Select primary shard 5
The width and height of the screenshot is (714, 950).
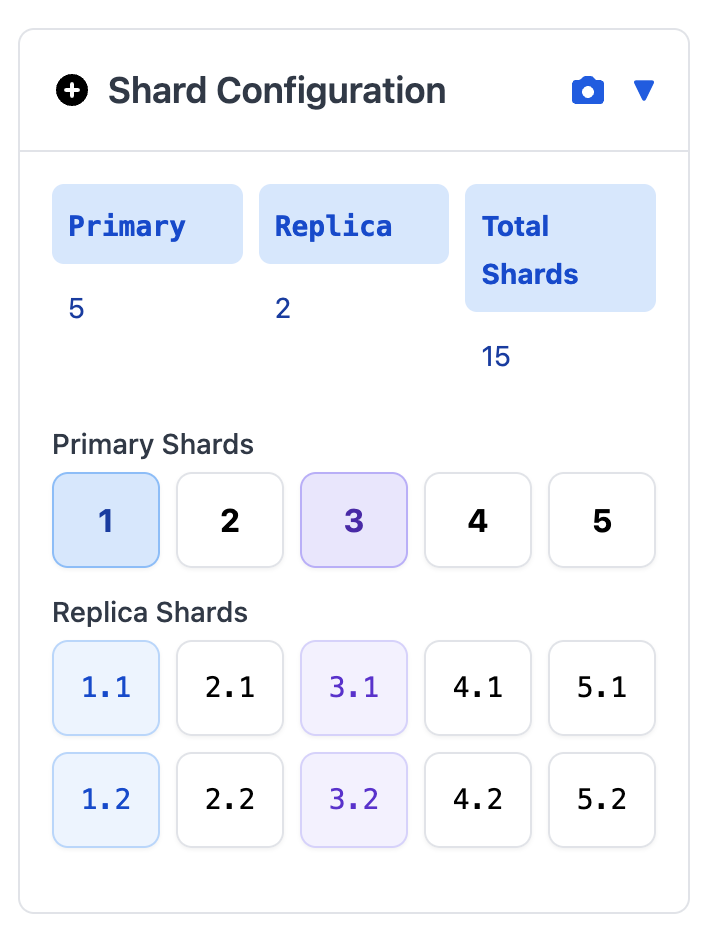(x=602, y=520)
